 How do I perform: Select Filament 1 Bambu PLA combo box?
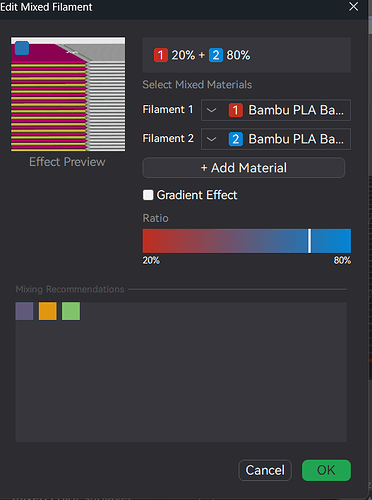pyautogui.click(x=276, y=110)
